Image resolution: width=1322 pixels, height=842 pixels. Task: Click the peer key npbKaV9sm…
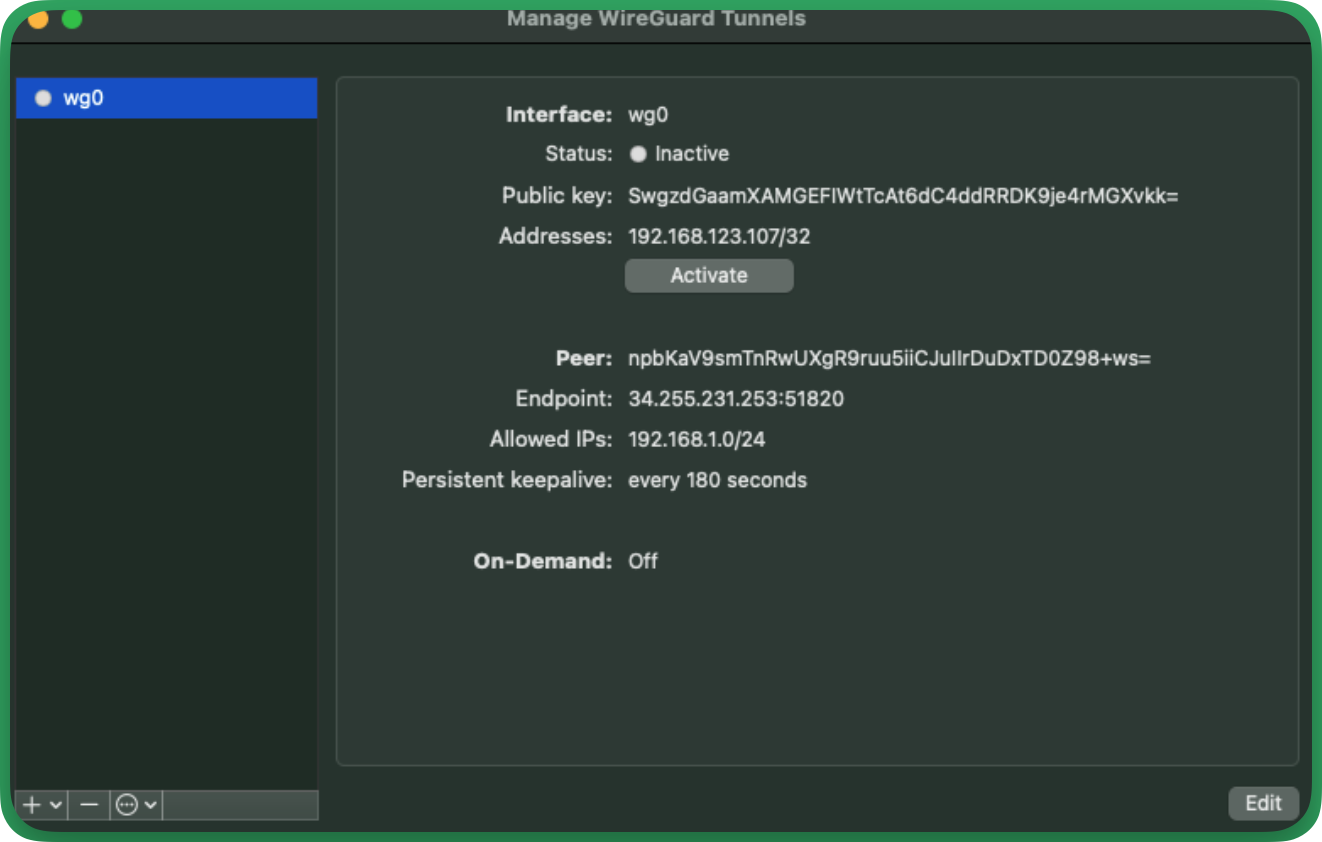pos(889,358)
